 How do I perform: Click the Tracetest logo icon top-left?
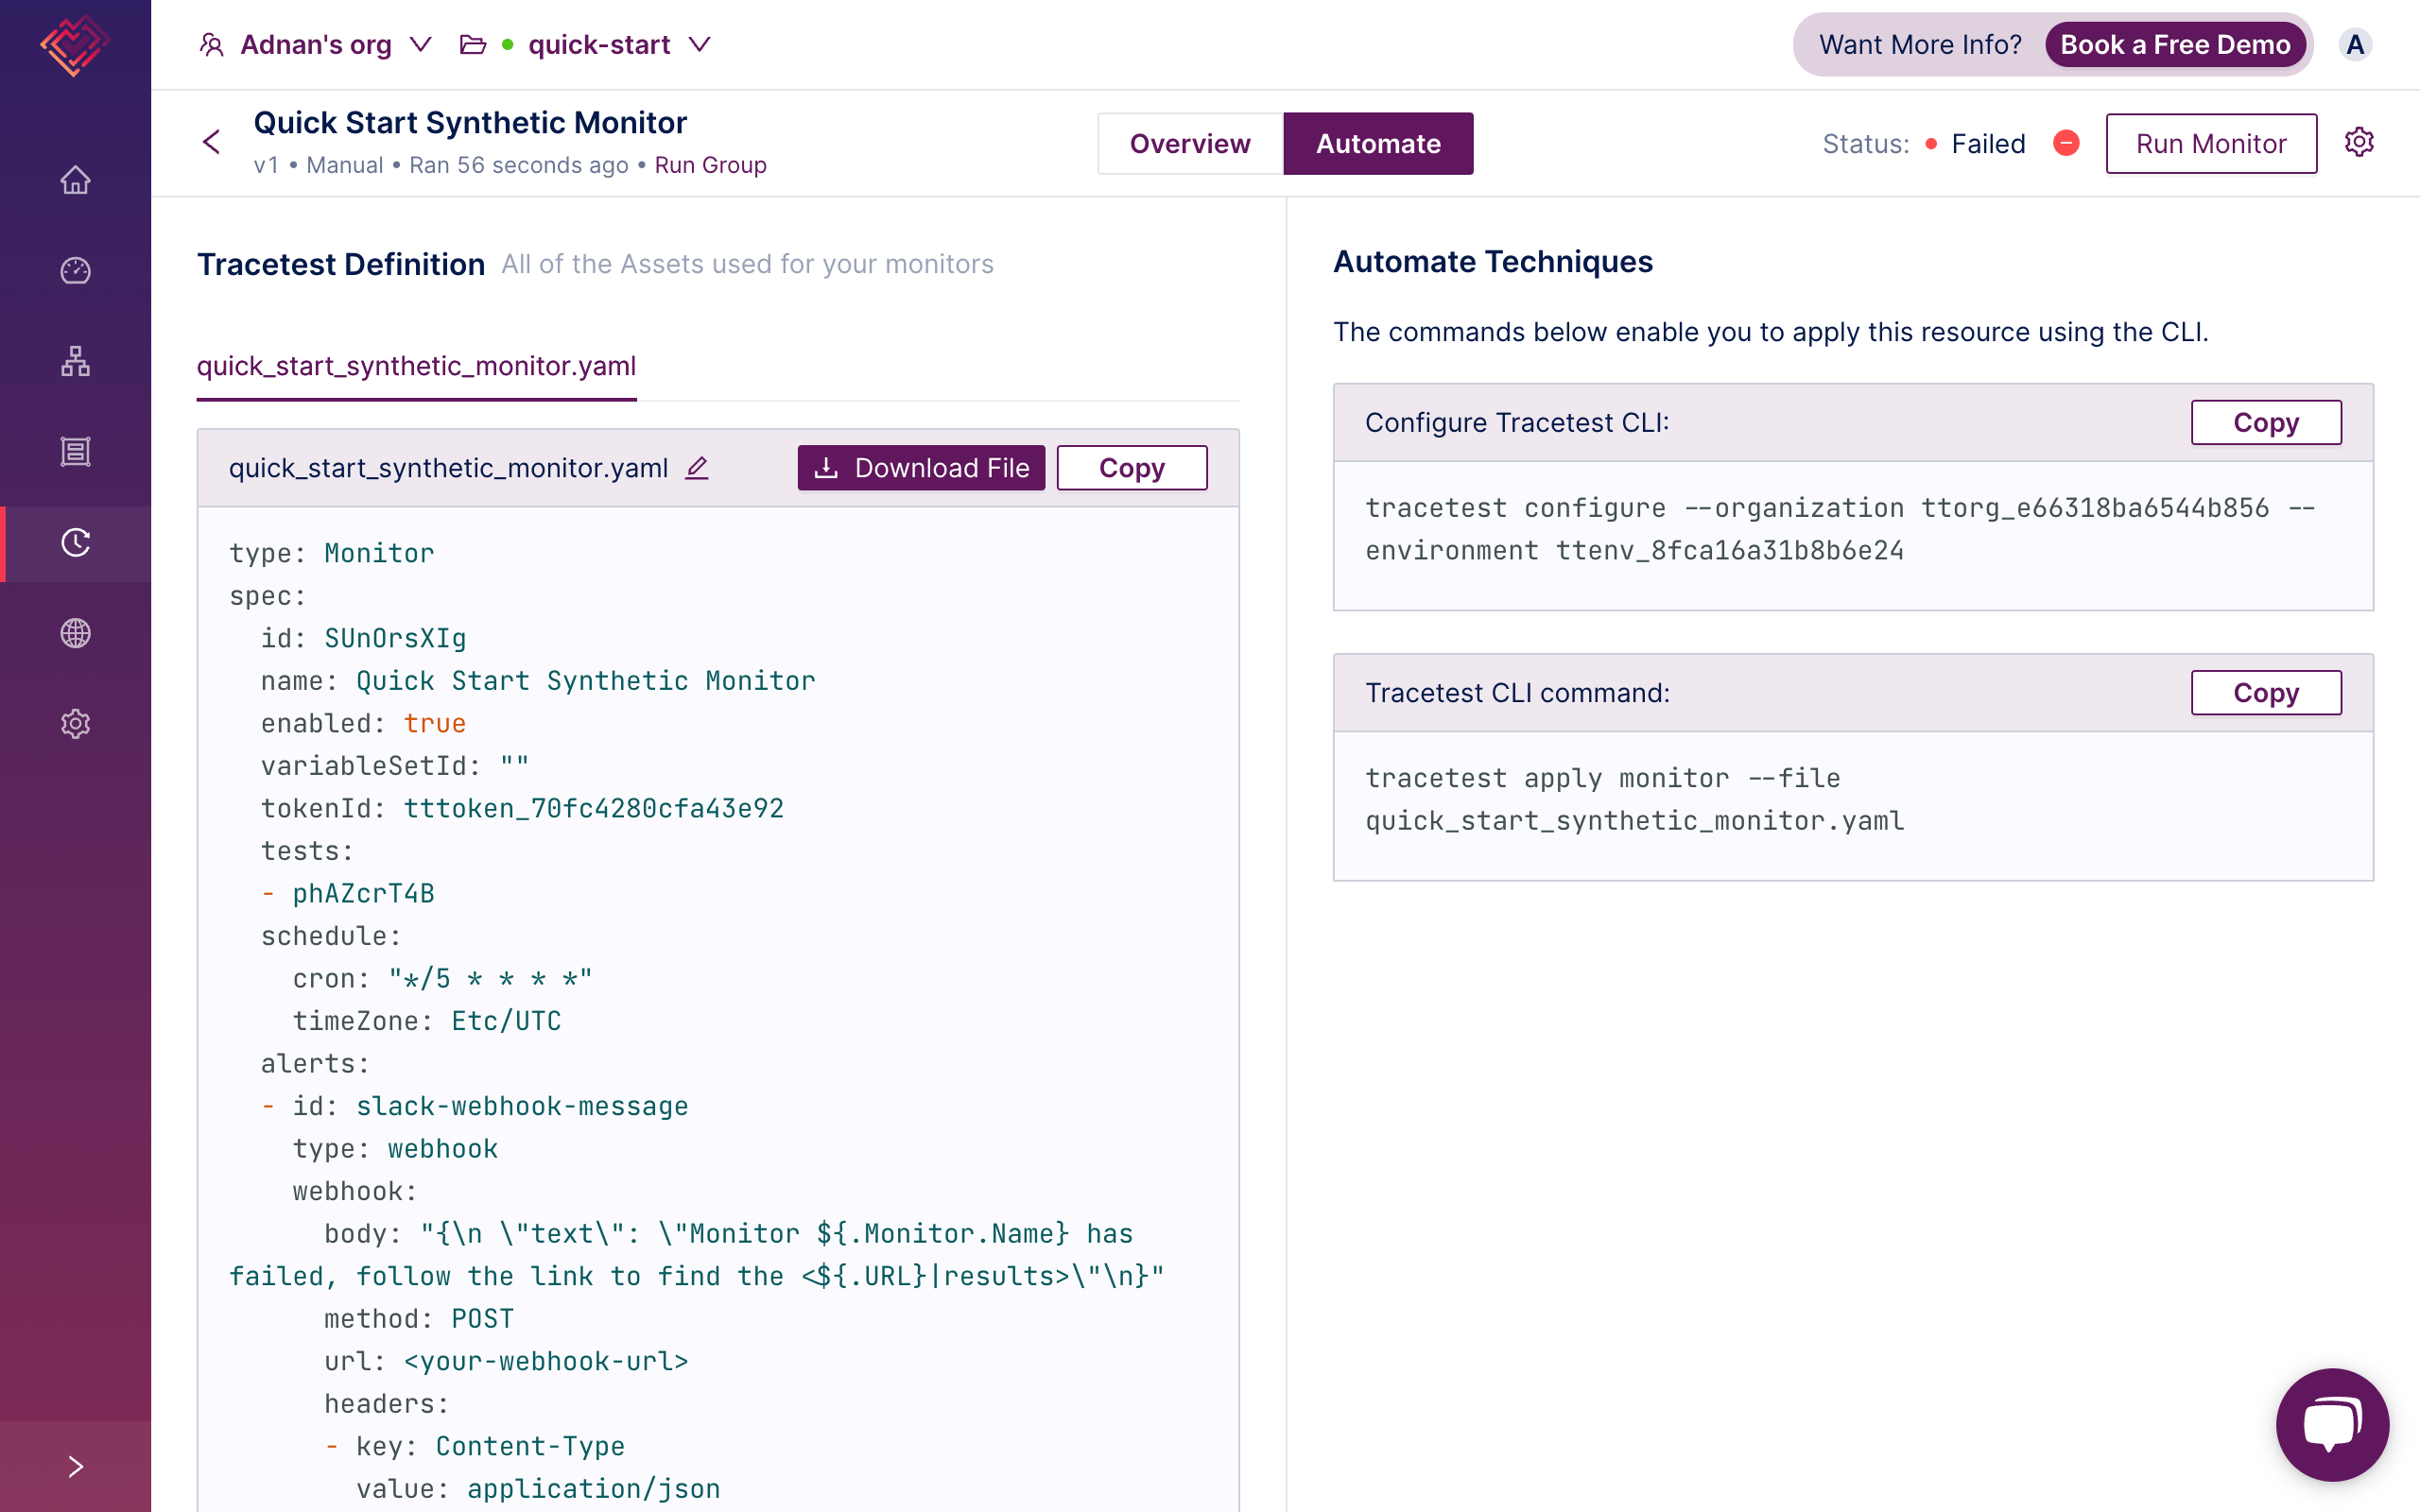click(73, 45)
